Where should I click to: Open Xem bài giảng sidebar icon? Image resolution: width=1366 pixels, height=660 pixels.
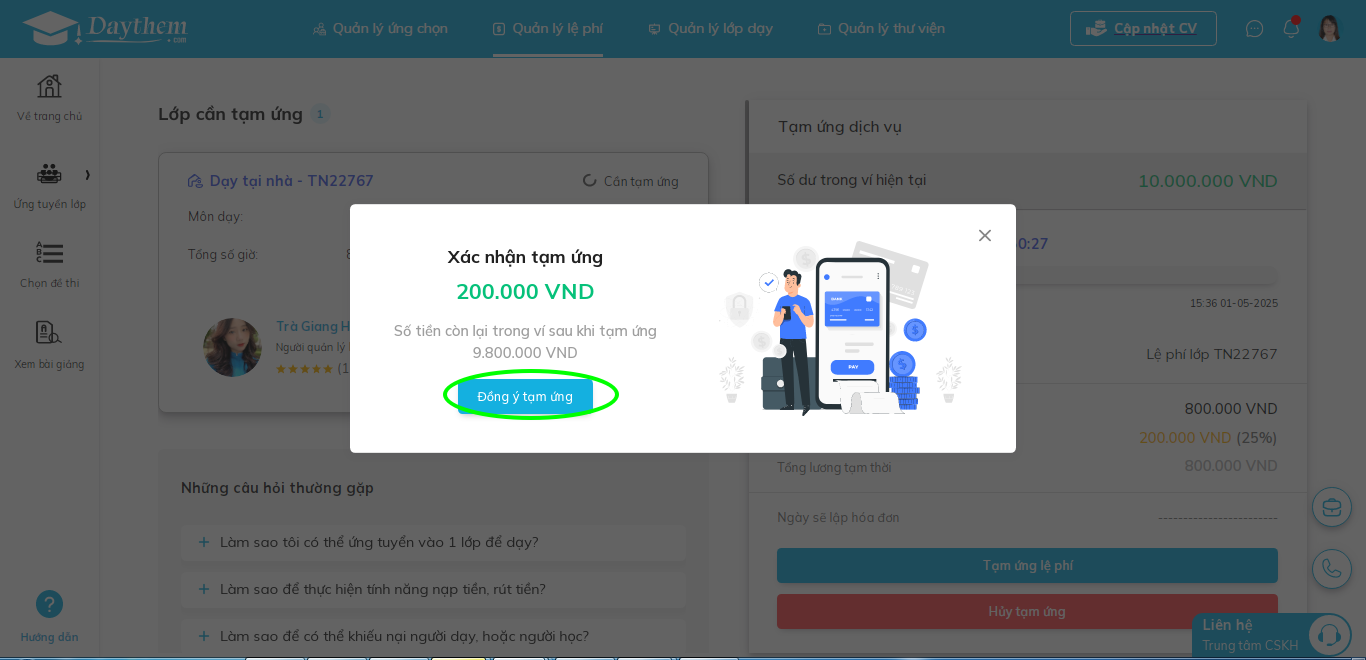point(49,333)
